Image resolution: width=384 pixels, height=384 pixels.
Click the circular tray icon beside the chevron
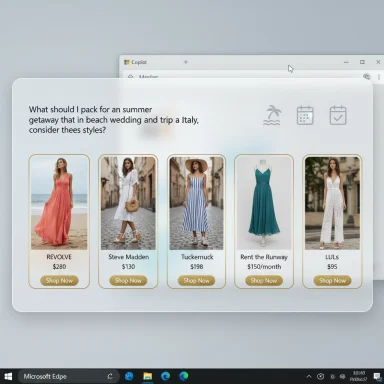(x=320, y=376)
